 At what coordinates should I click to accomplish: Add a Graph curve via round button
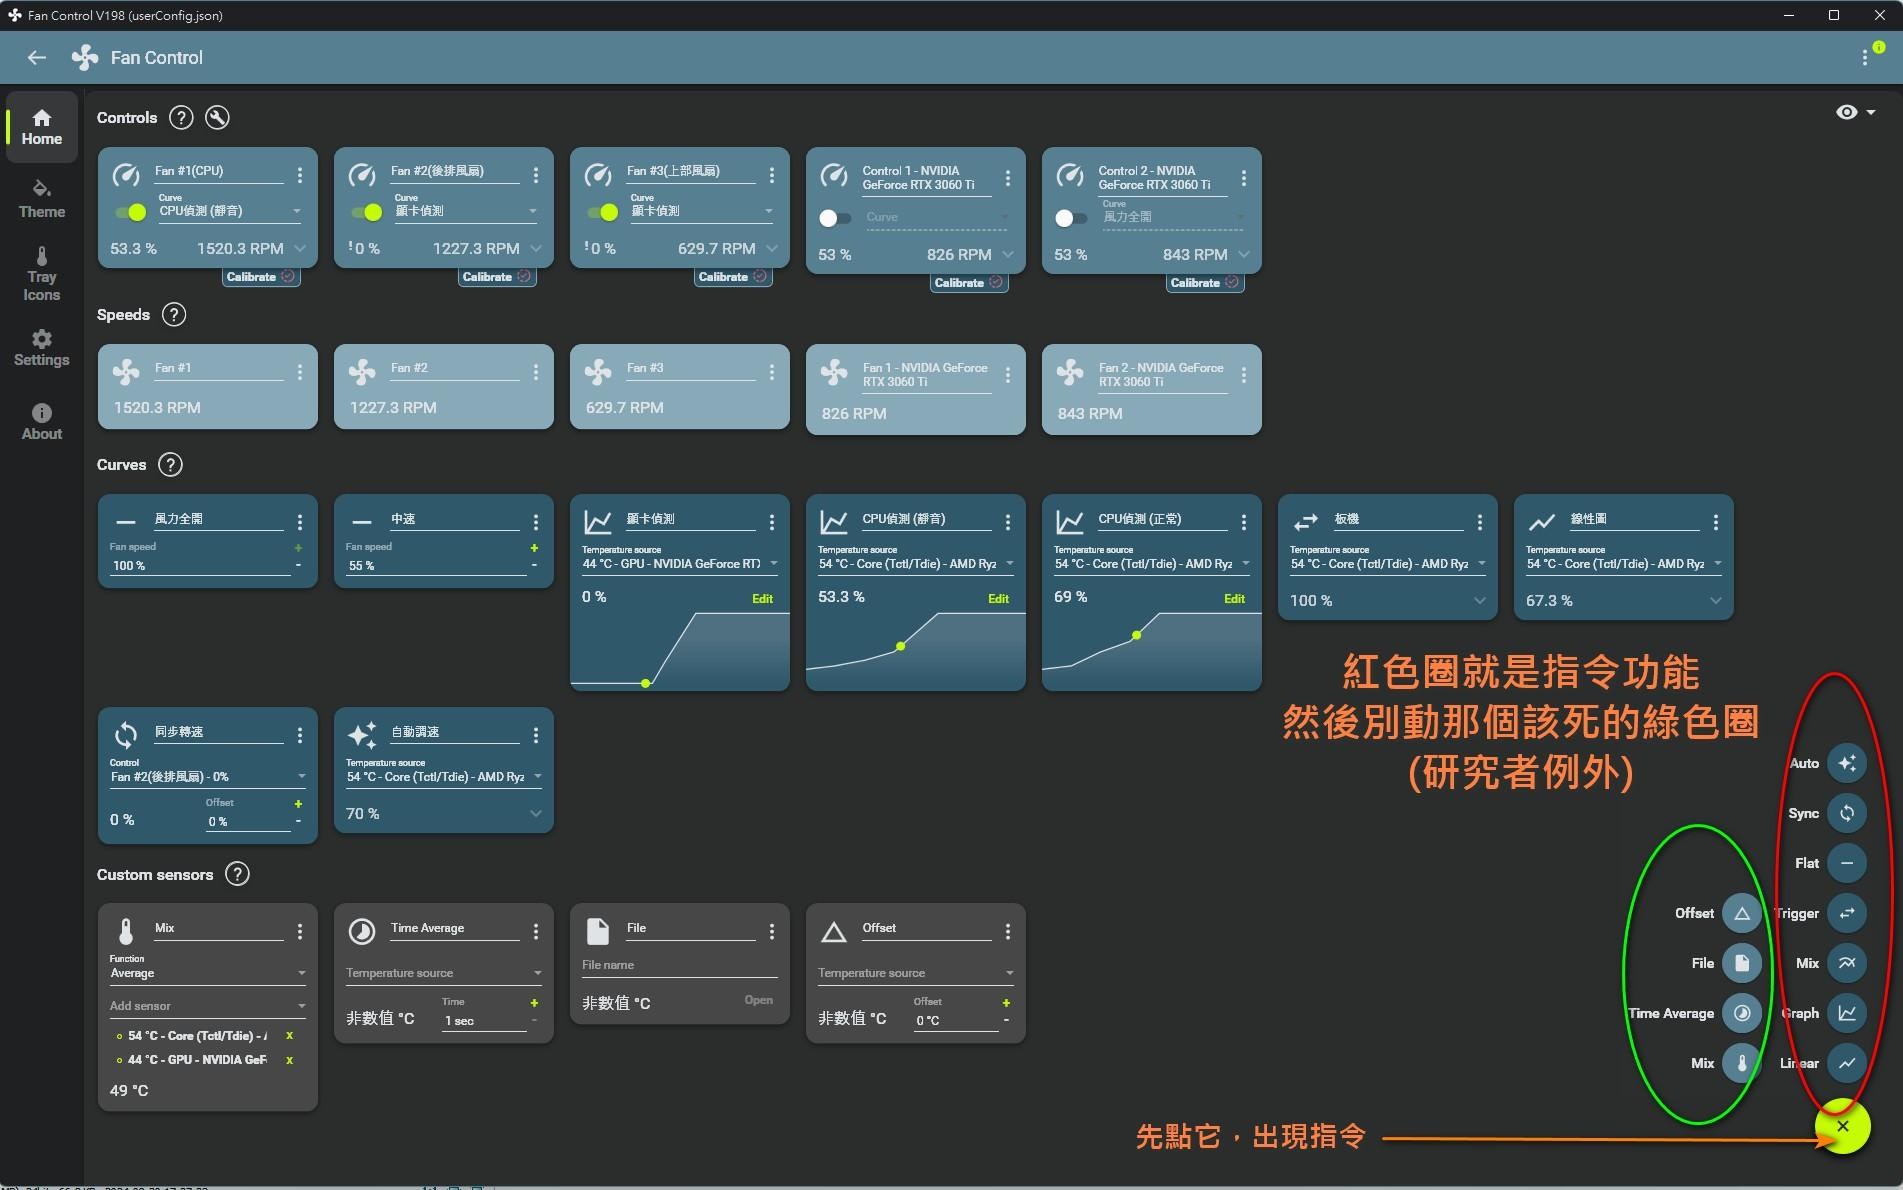pyautogui.click(x=1846, y=1013)
